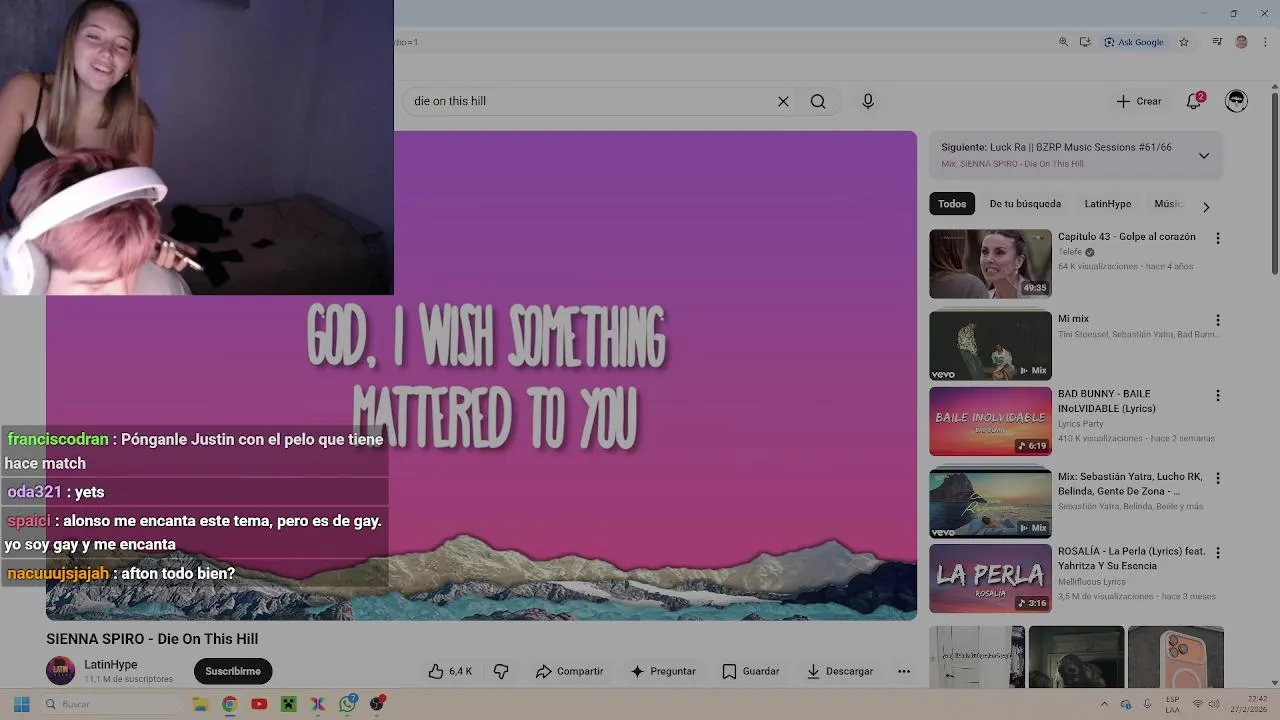This screenshot has height=720, width=1280.
Task: Open Chrome profile avatar
Action: click(1242, 42)
